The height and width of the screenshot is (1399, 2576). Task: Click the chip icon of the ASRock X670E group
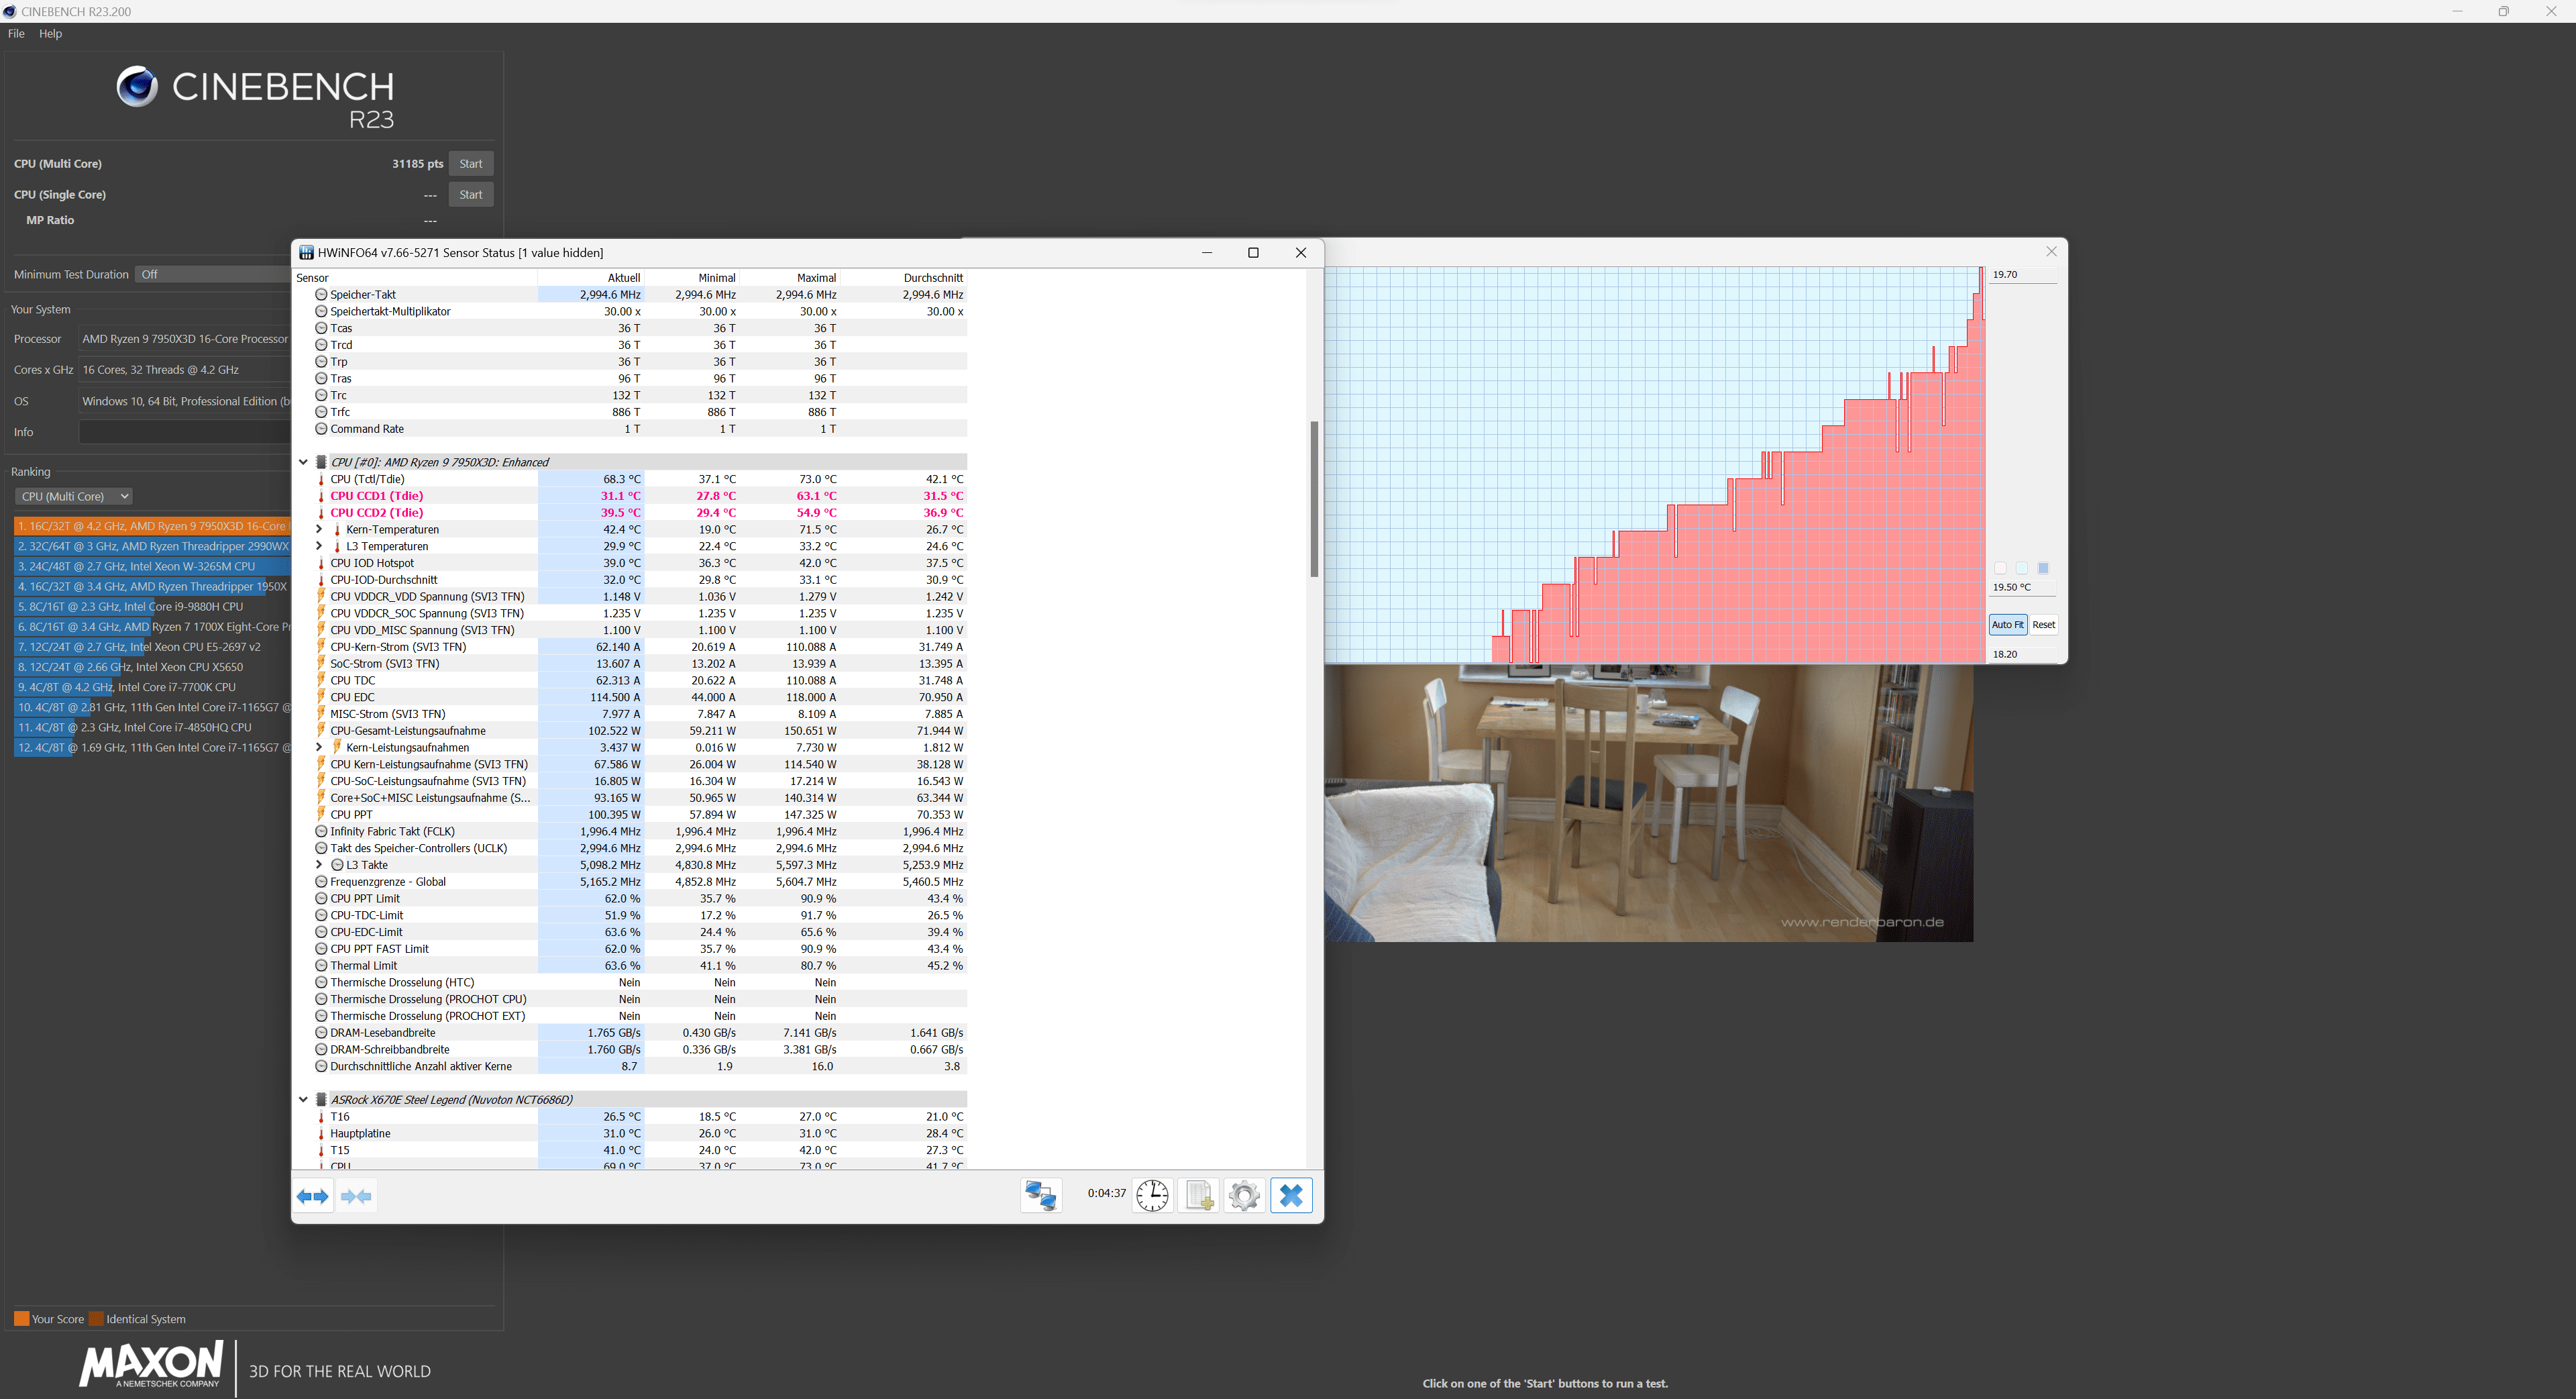321,1100
